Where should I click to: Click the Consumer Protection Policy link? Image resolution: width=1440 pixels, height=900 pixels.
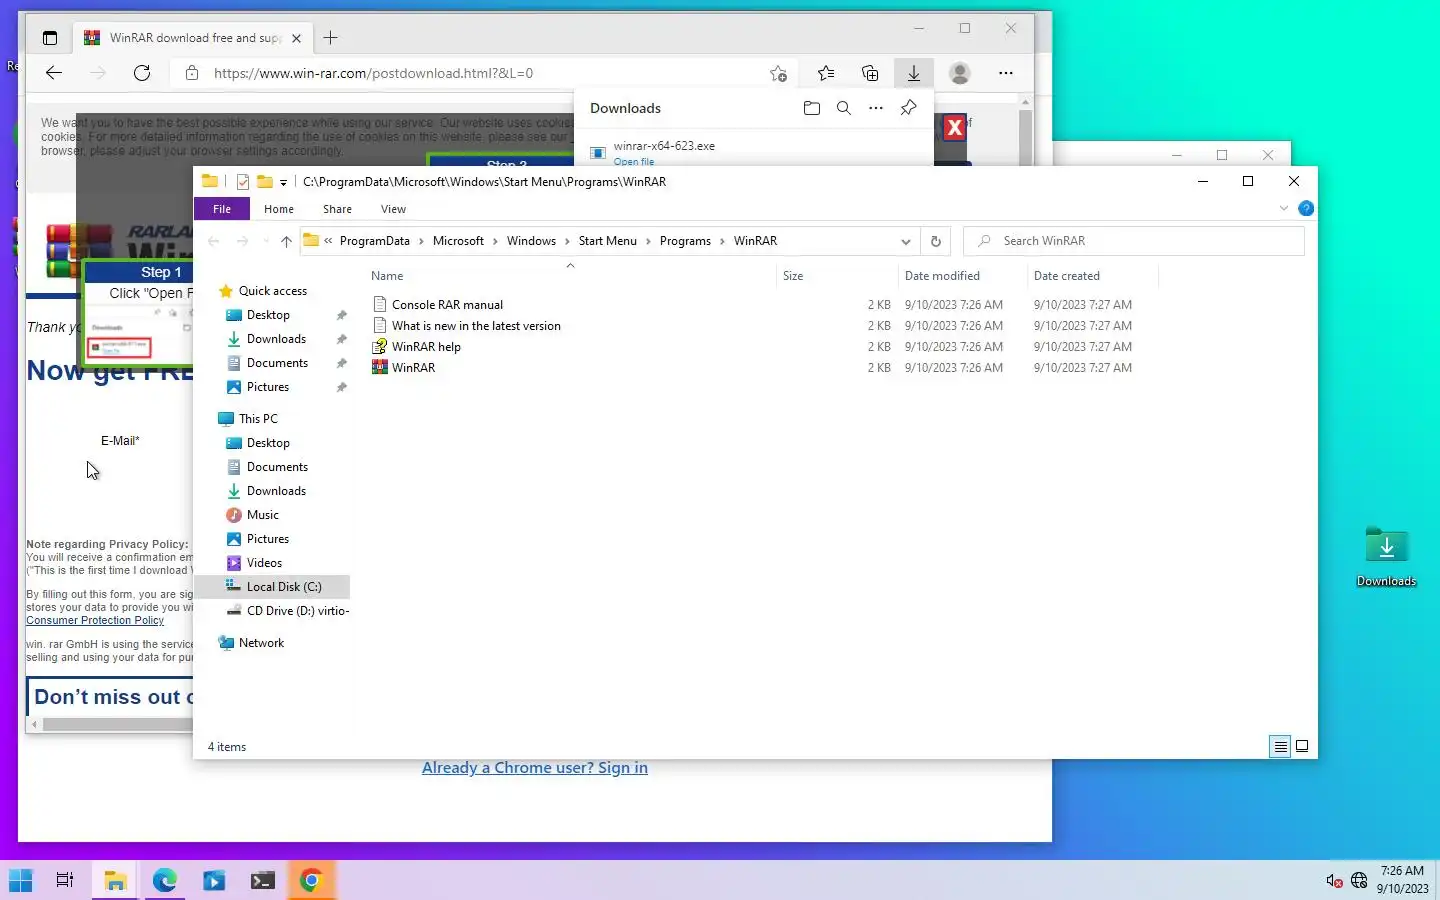point(95,620)
